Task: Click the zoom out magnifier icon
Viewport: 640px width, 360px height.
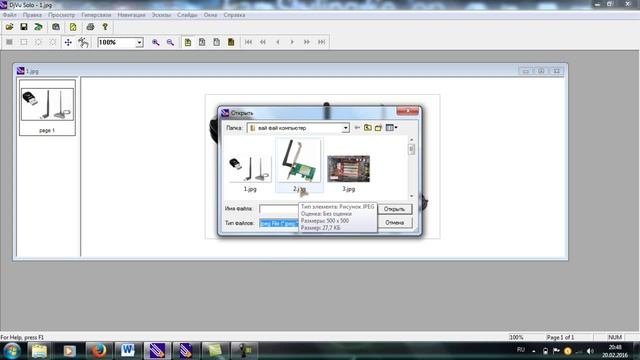Action: point(170,42)
